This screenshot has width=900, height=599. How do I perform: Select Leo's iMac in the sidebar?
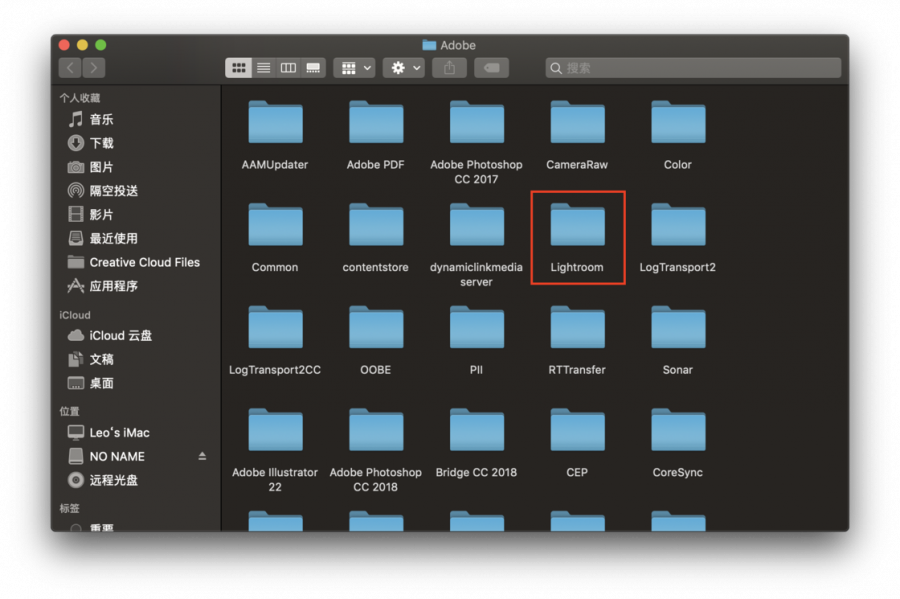135,433
